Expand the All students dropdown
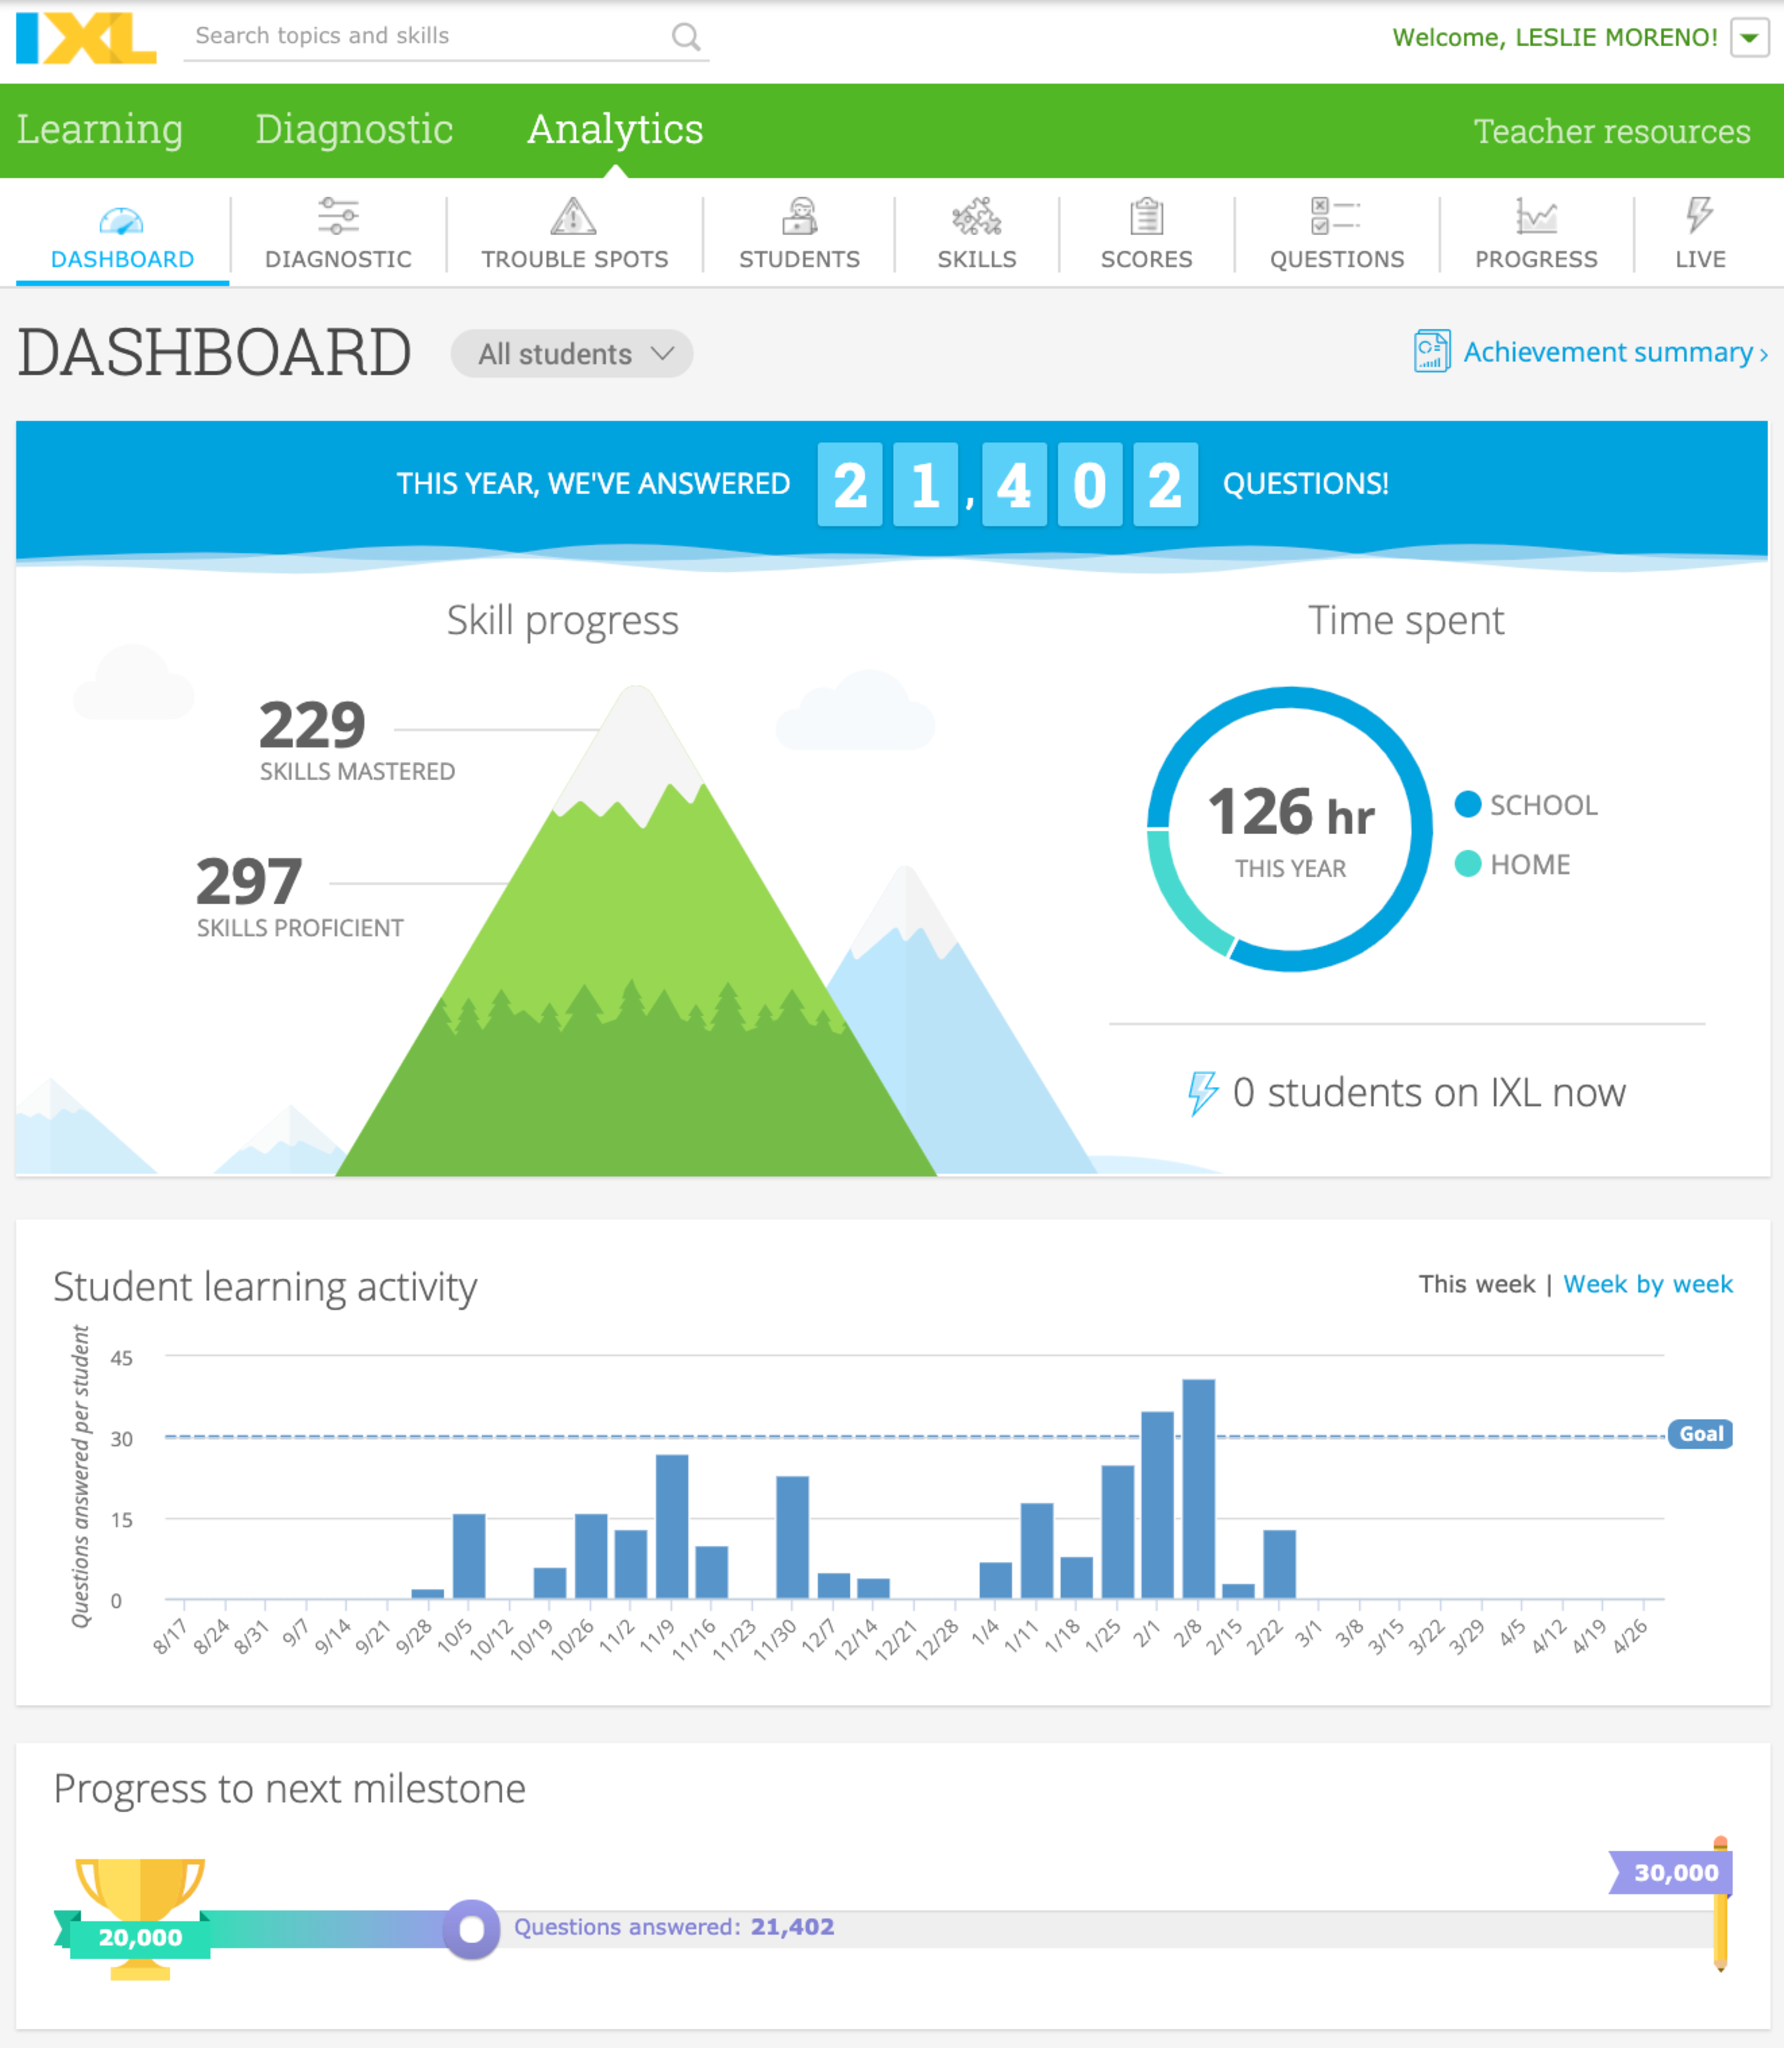This screenshot has width=1784, height=2048. pyautogui.click(x=572, y=354)
